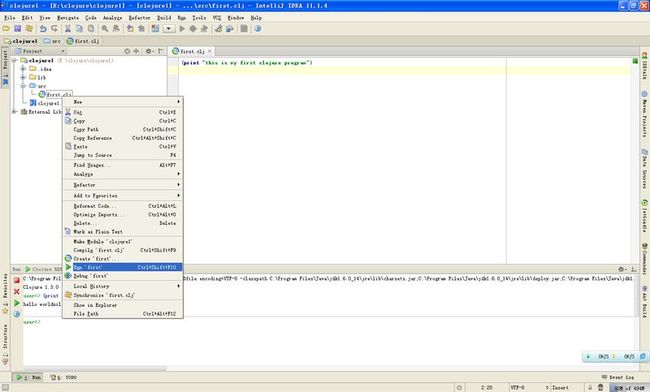Click red Stop icon in Run panel
The height and width of the screenshot is (392, 650).
click(17, 280)
